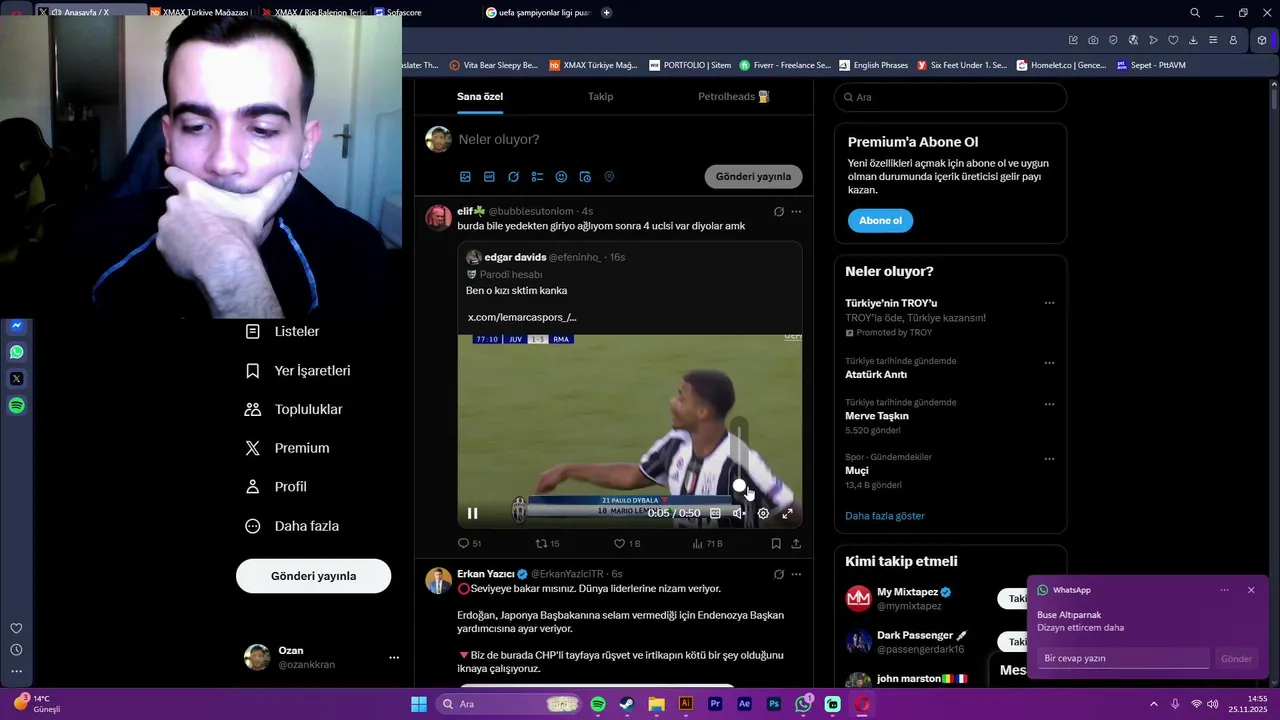Open Messenger in Opera sidebar

[16, 325]
